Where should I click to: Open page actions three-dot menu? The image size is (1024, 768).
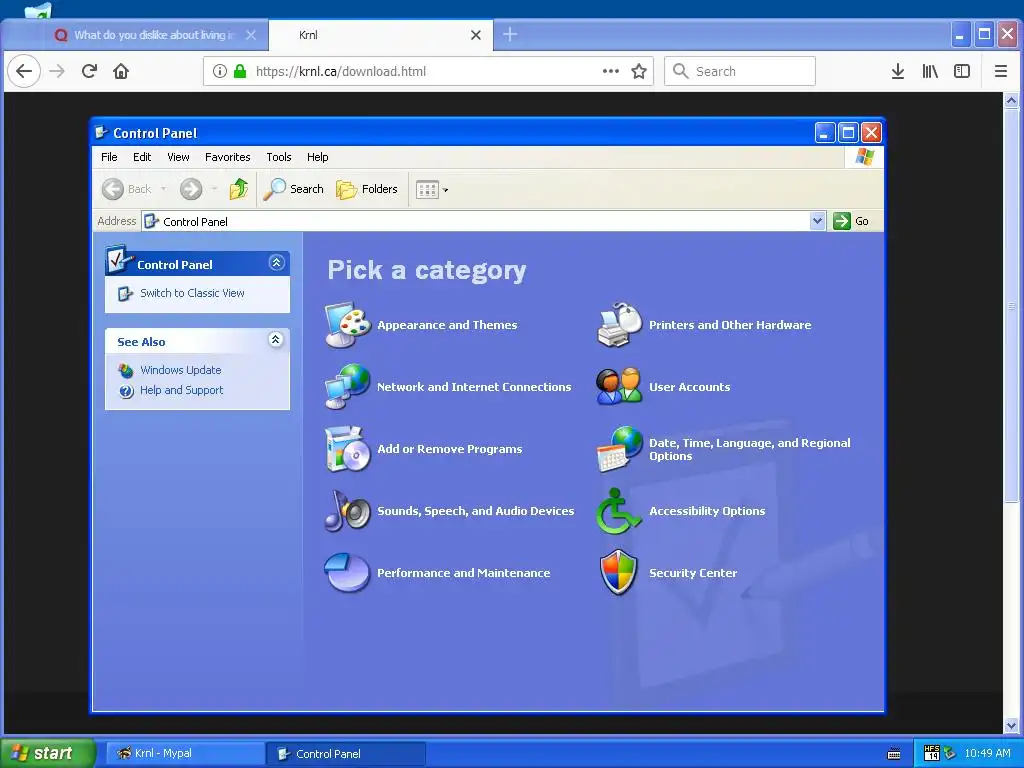point(611,71)
